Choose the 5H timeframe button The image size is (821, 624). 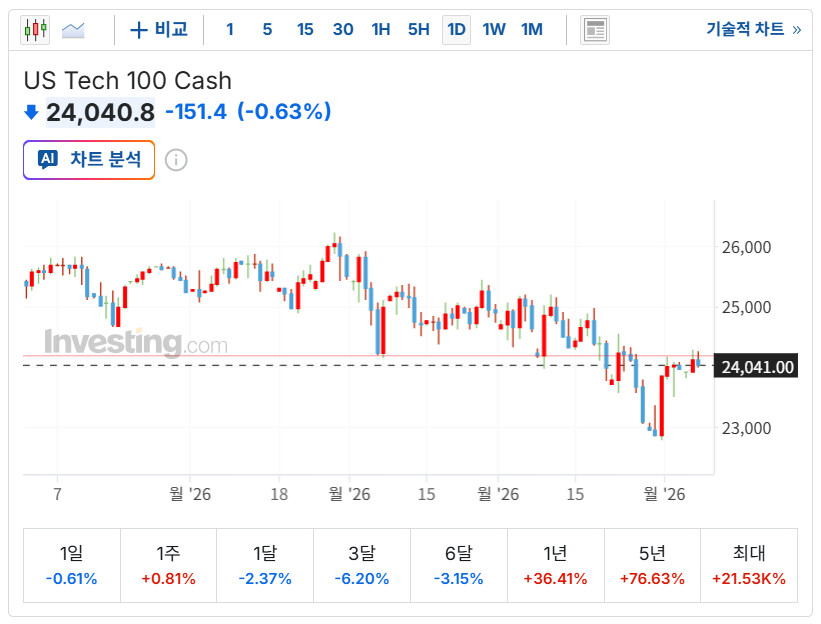point(418,30)
